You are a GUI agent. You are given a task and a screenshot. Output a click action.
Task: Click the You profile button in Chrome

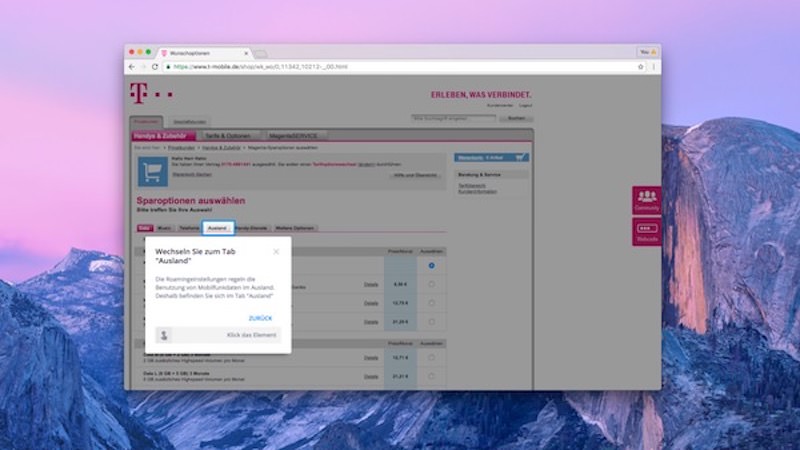pyautogui.click(x=648, y=52)
